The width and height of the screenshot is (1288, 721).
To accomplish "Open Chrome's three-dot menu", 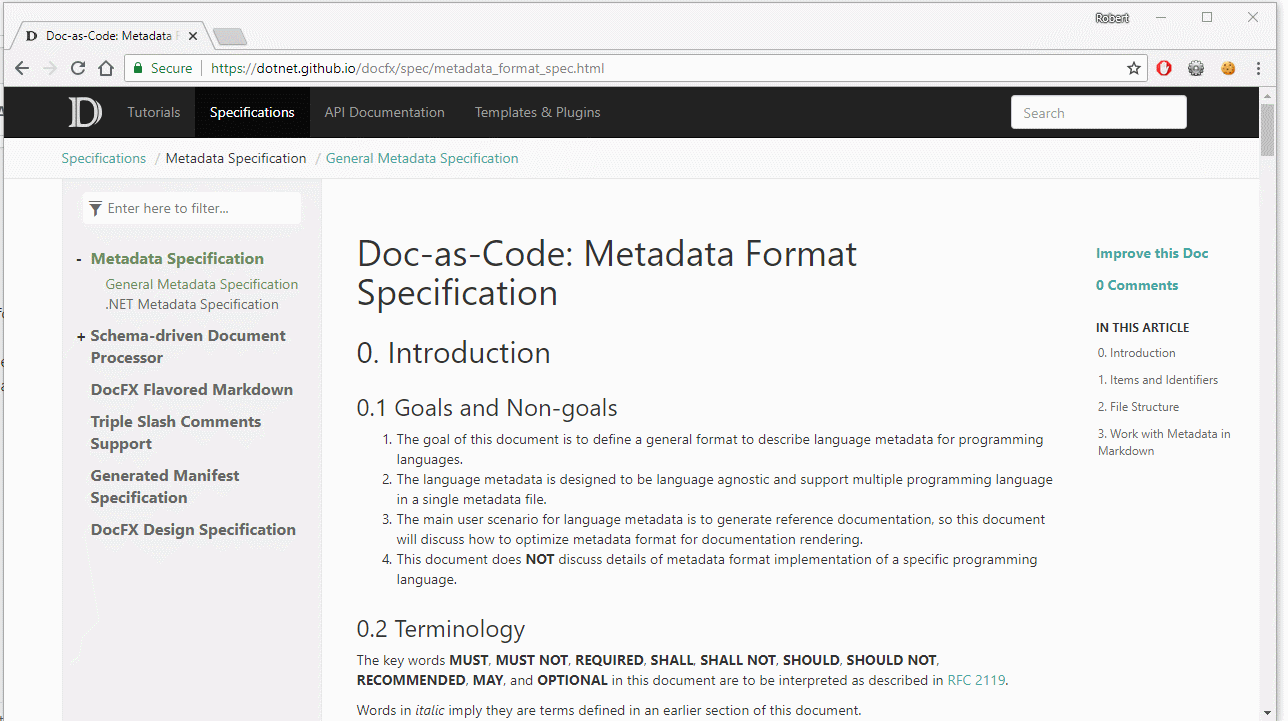I will click(1258, 68).
